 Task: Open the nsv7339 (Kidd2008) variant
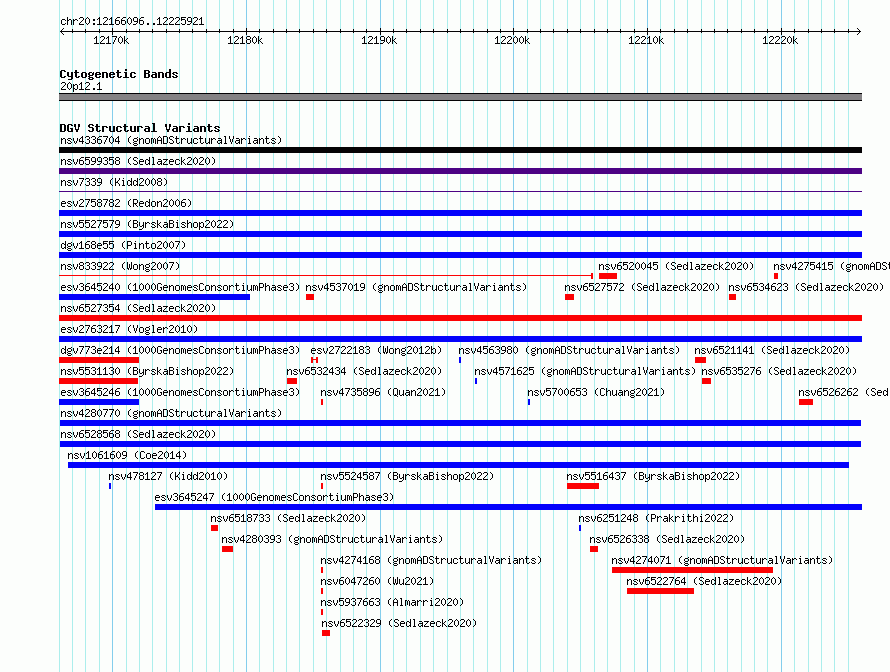114,182
